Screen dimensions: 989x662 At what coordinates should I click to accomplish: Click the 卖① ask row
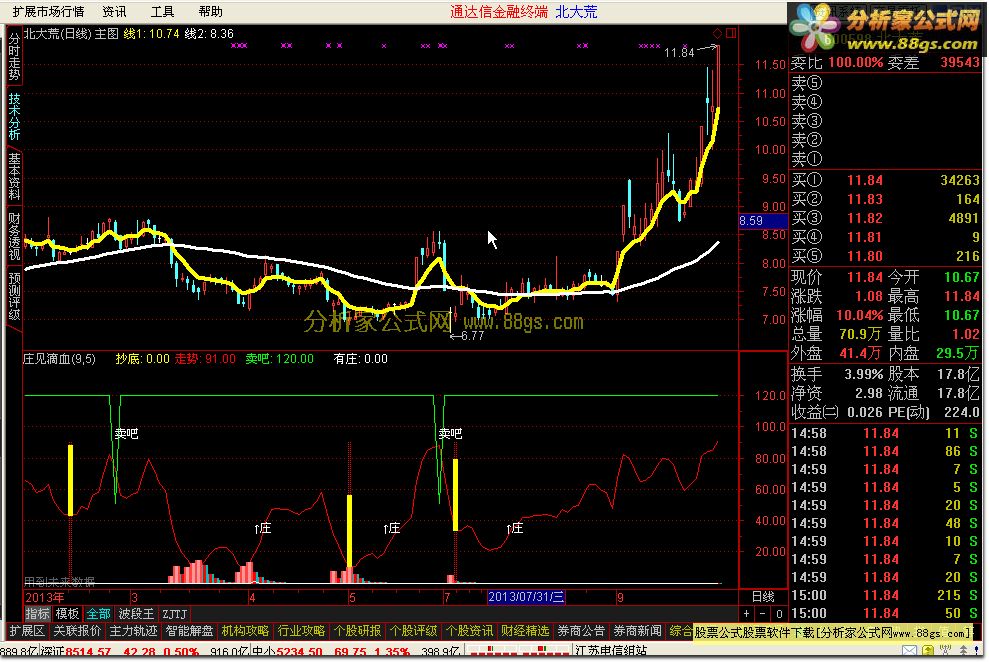[x=885, y=158]
